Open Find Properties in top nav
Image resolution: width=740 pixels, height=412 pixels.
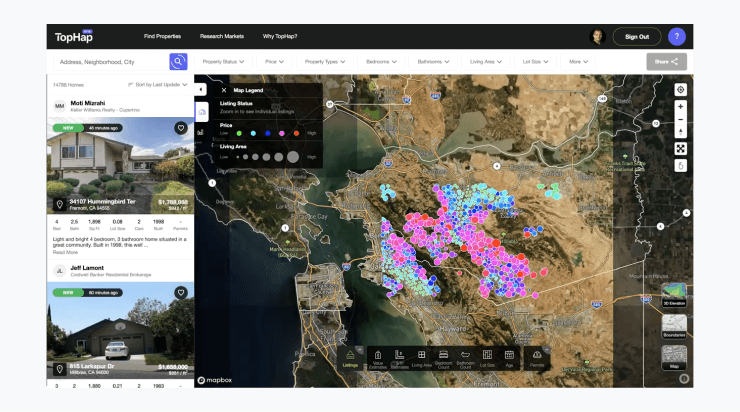pyautogui.click(x=162, y=36)
